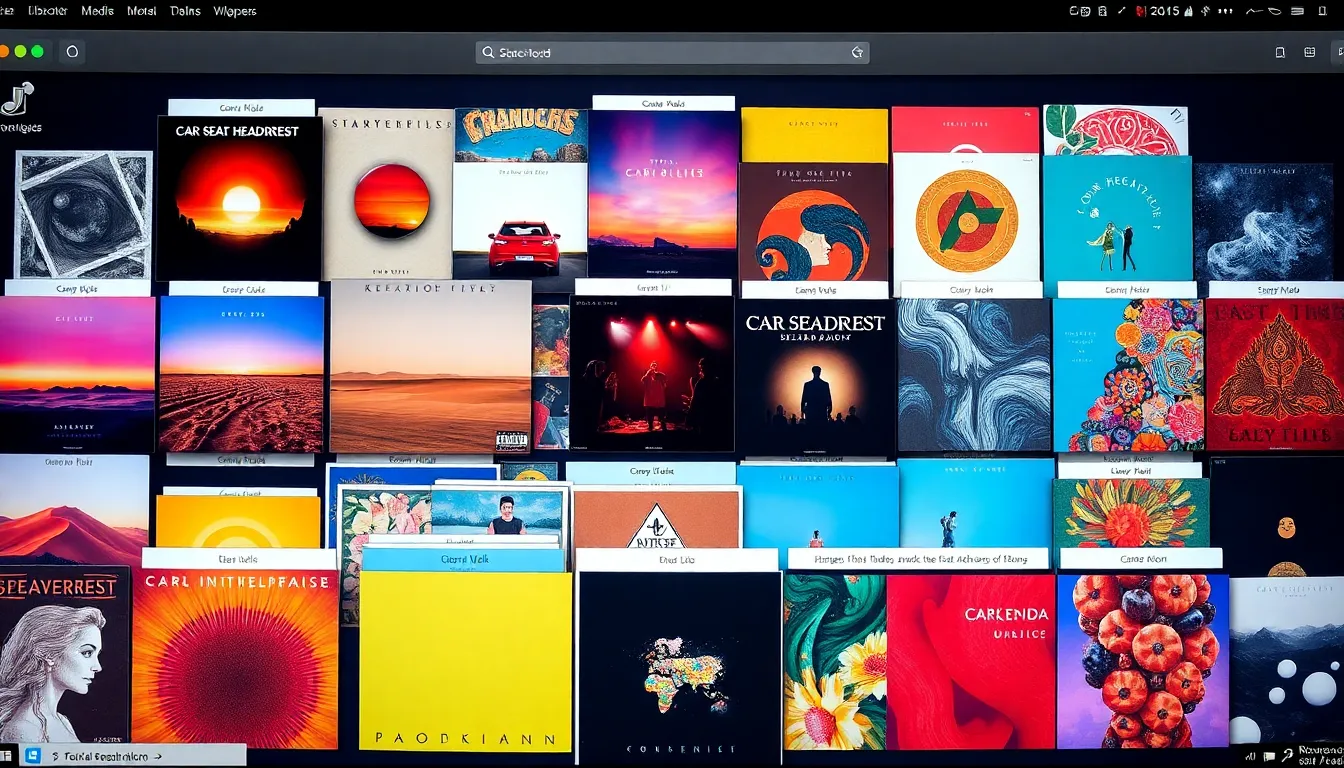Image resolution: width=1344 pixels, height=768 pixels.
Task: Open the beige album with the red circular sun
Action: click(x=387, y=193)
